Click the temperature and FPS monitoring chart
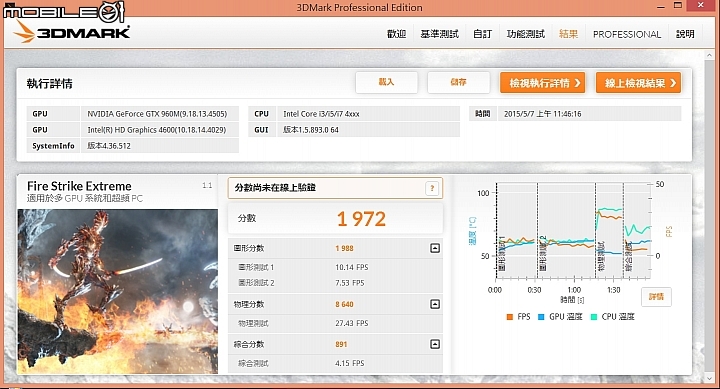 tap(573, 231)
